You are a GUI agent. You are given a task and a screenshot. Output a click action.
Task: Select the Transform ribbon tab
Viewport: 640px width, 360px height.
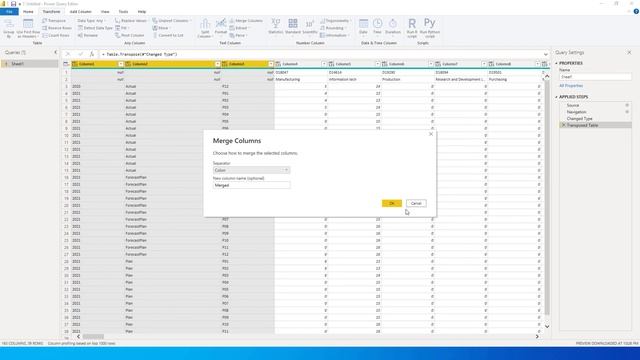pyautogui.click(x=51, y=11)
